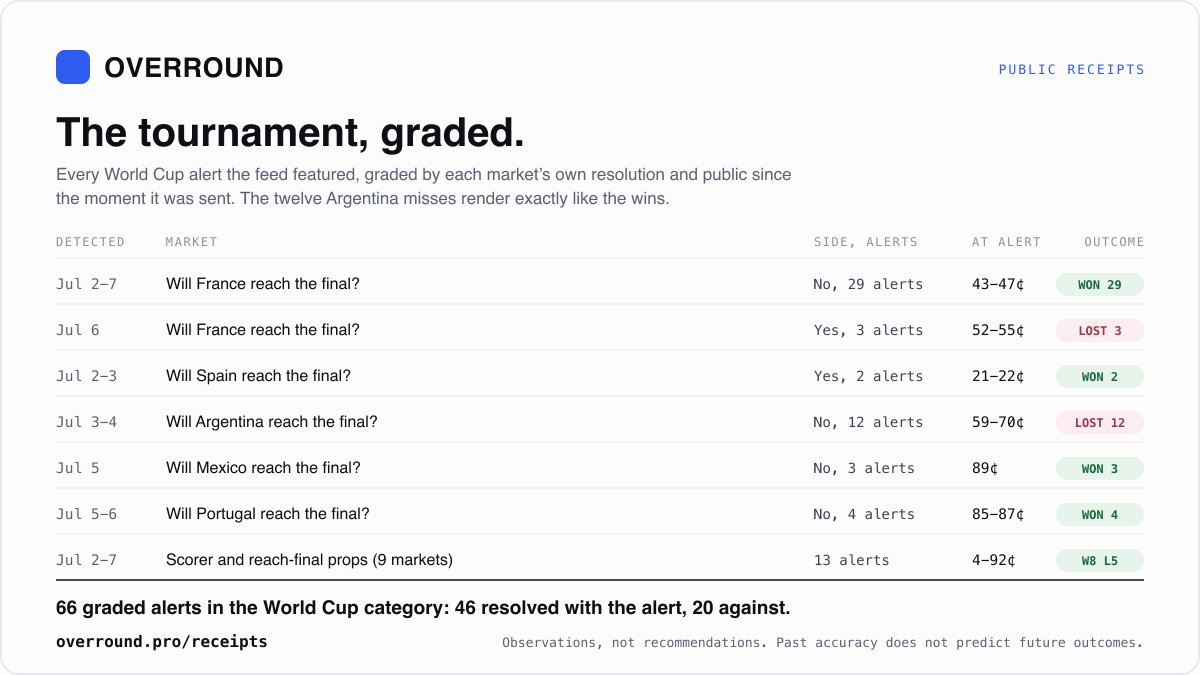This screenshot has height=675, width=1200.
Task: Click the 89¢ price cell
Action: [985, 468]
